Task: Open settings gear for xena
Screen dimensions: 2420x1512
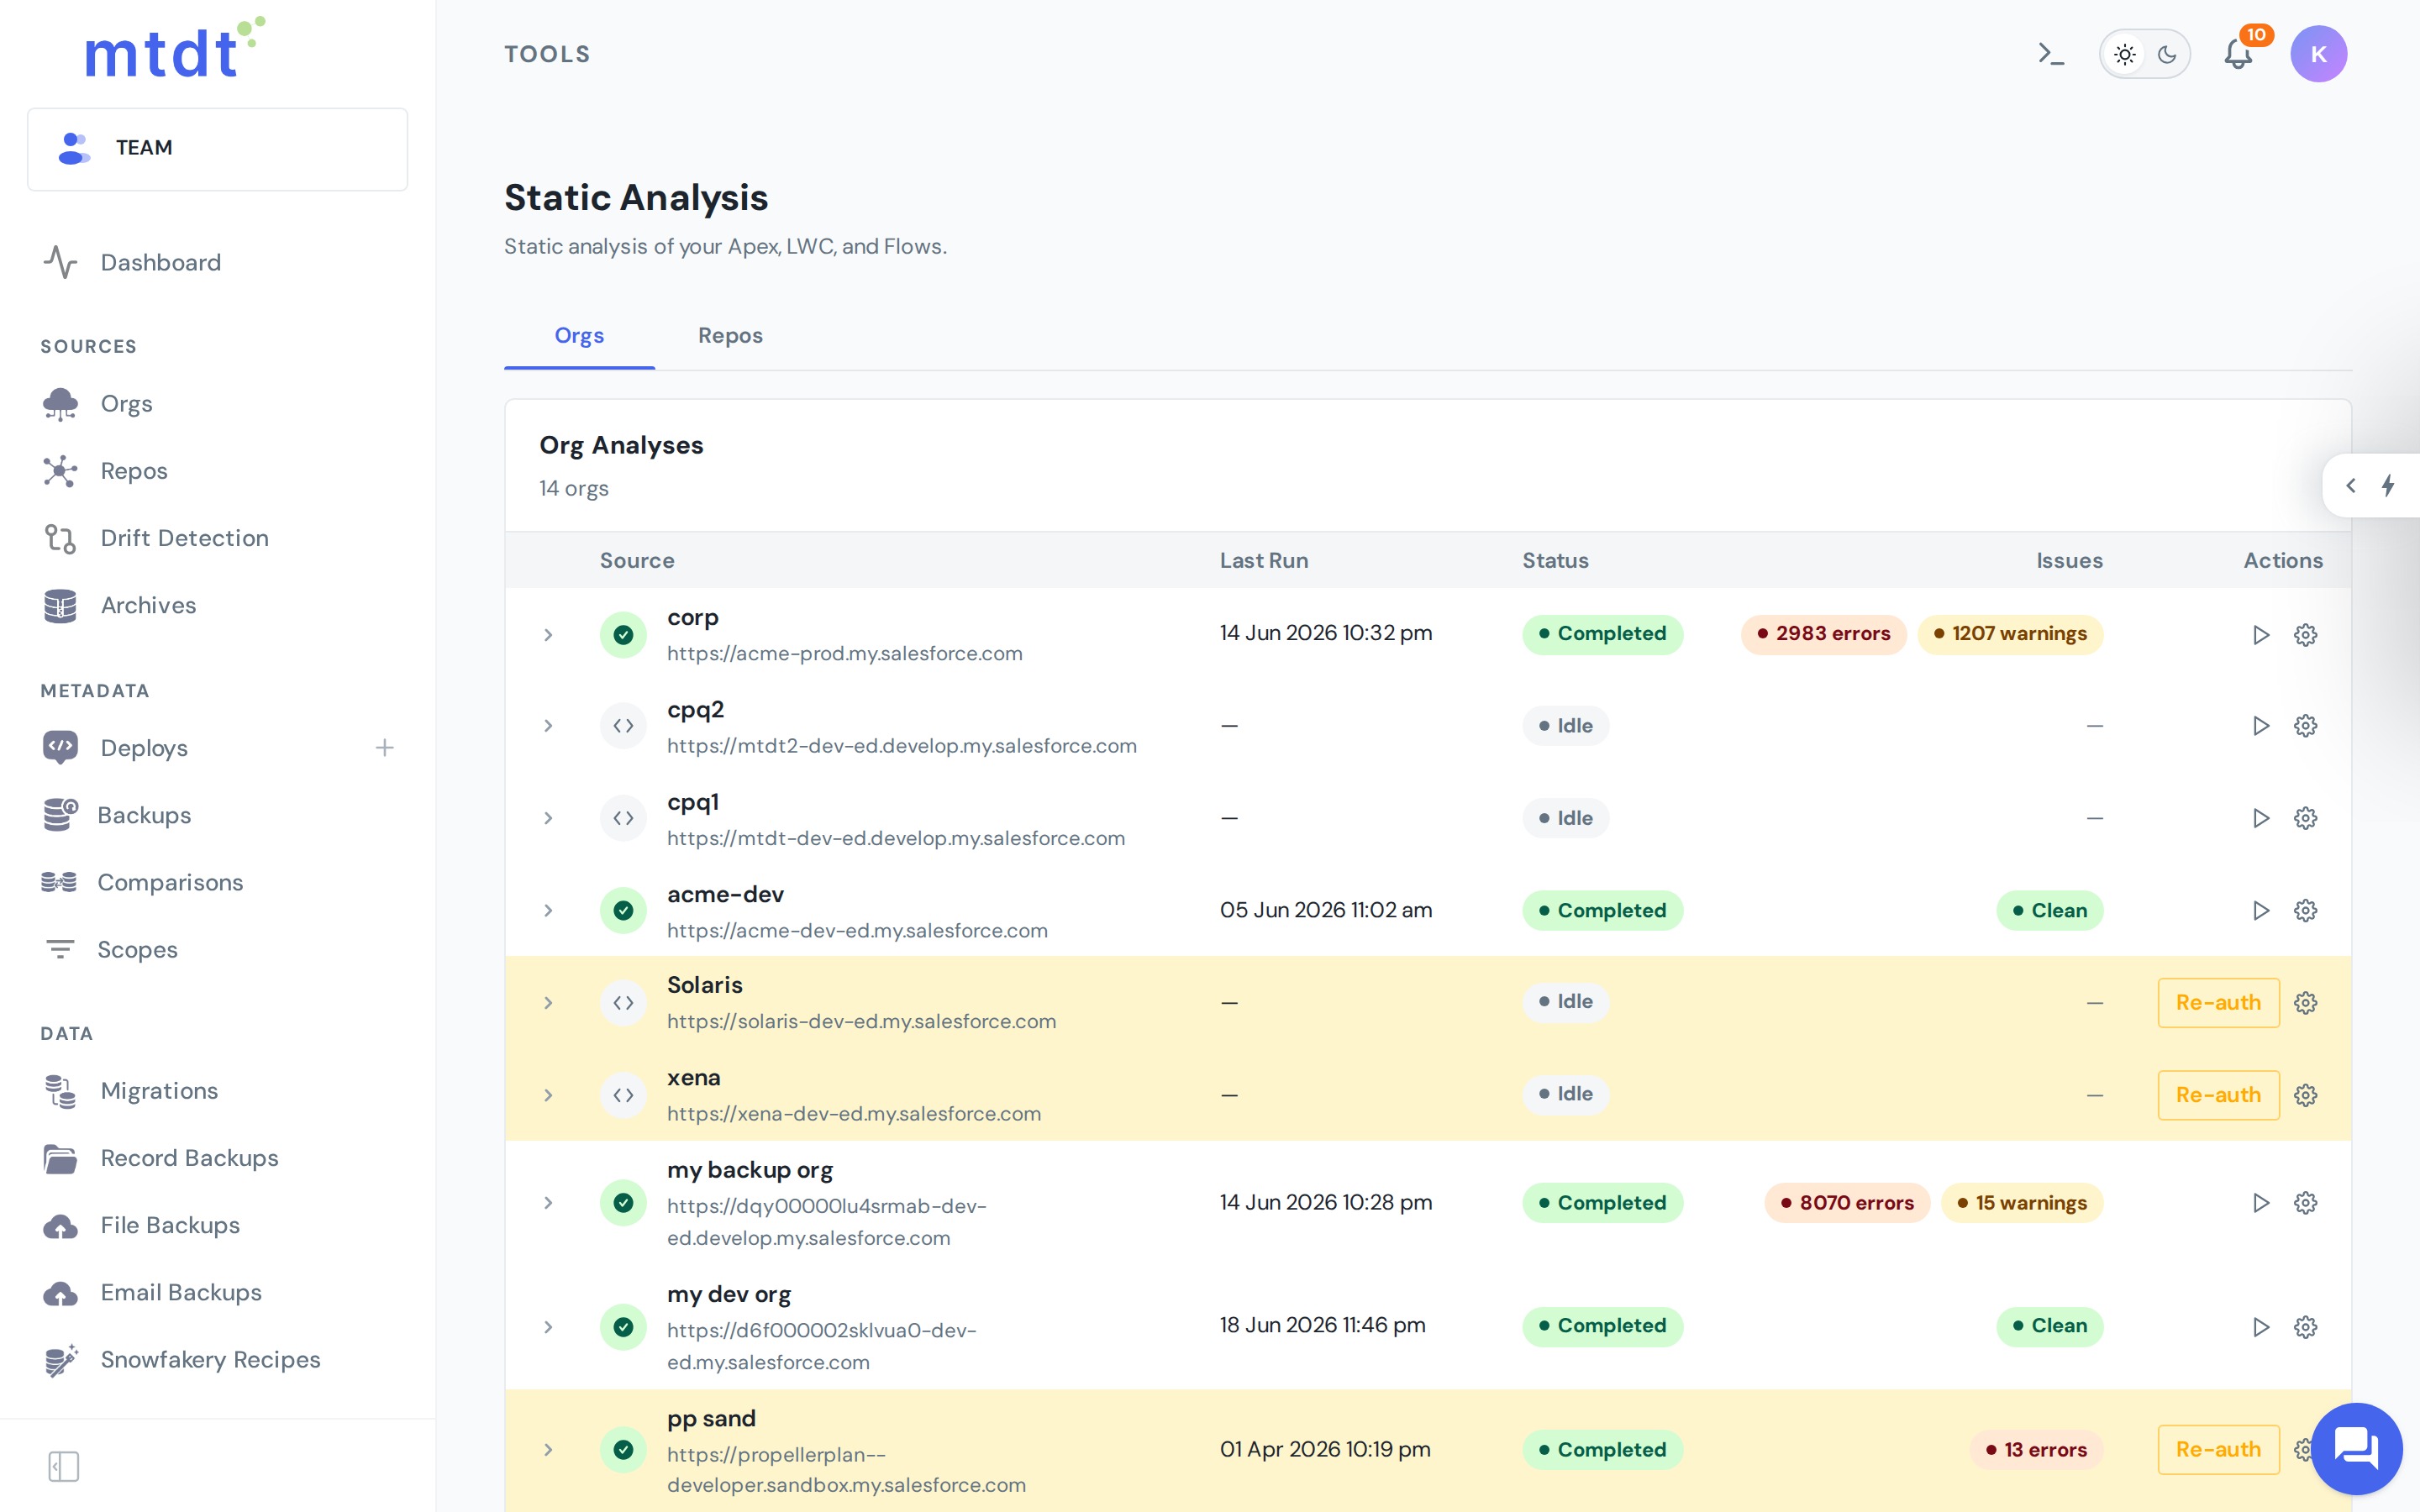Action: tap(2306, 1095)
